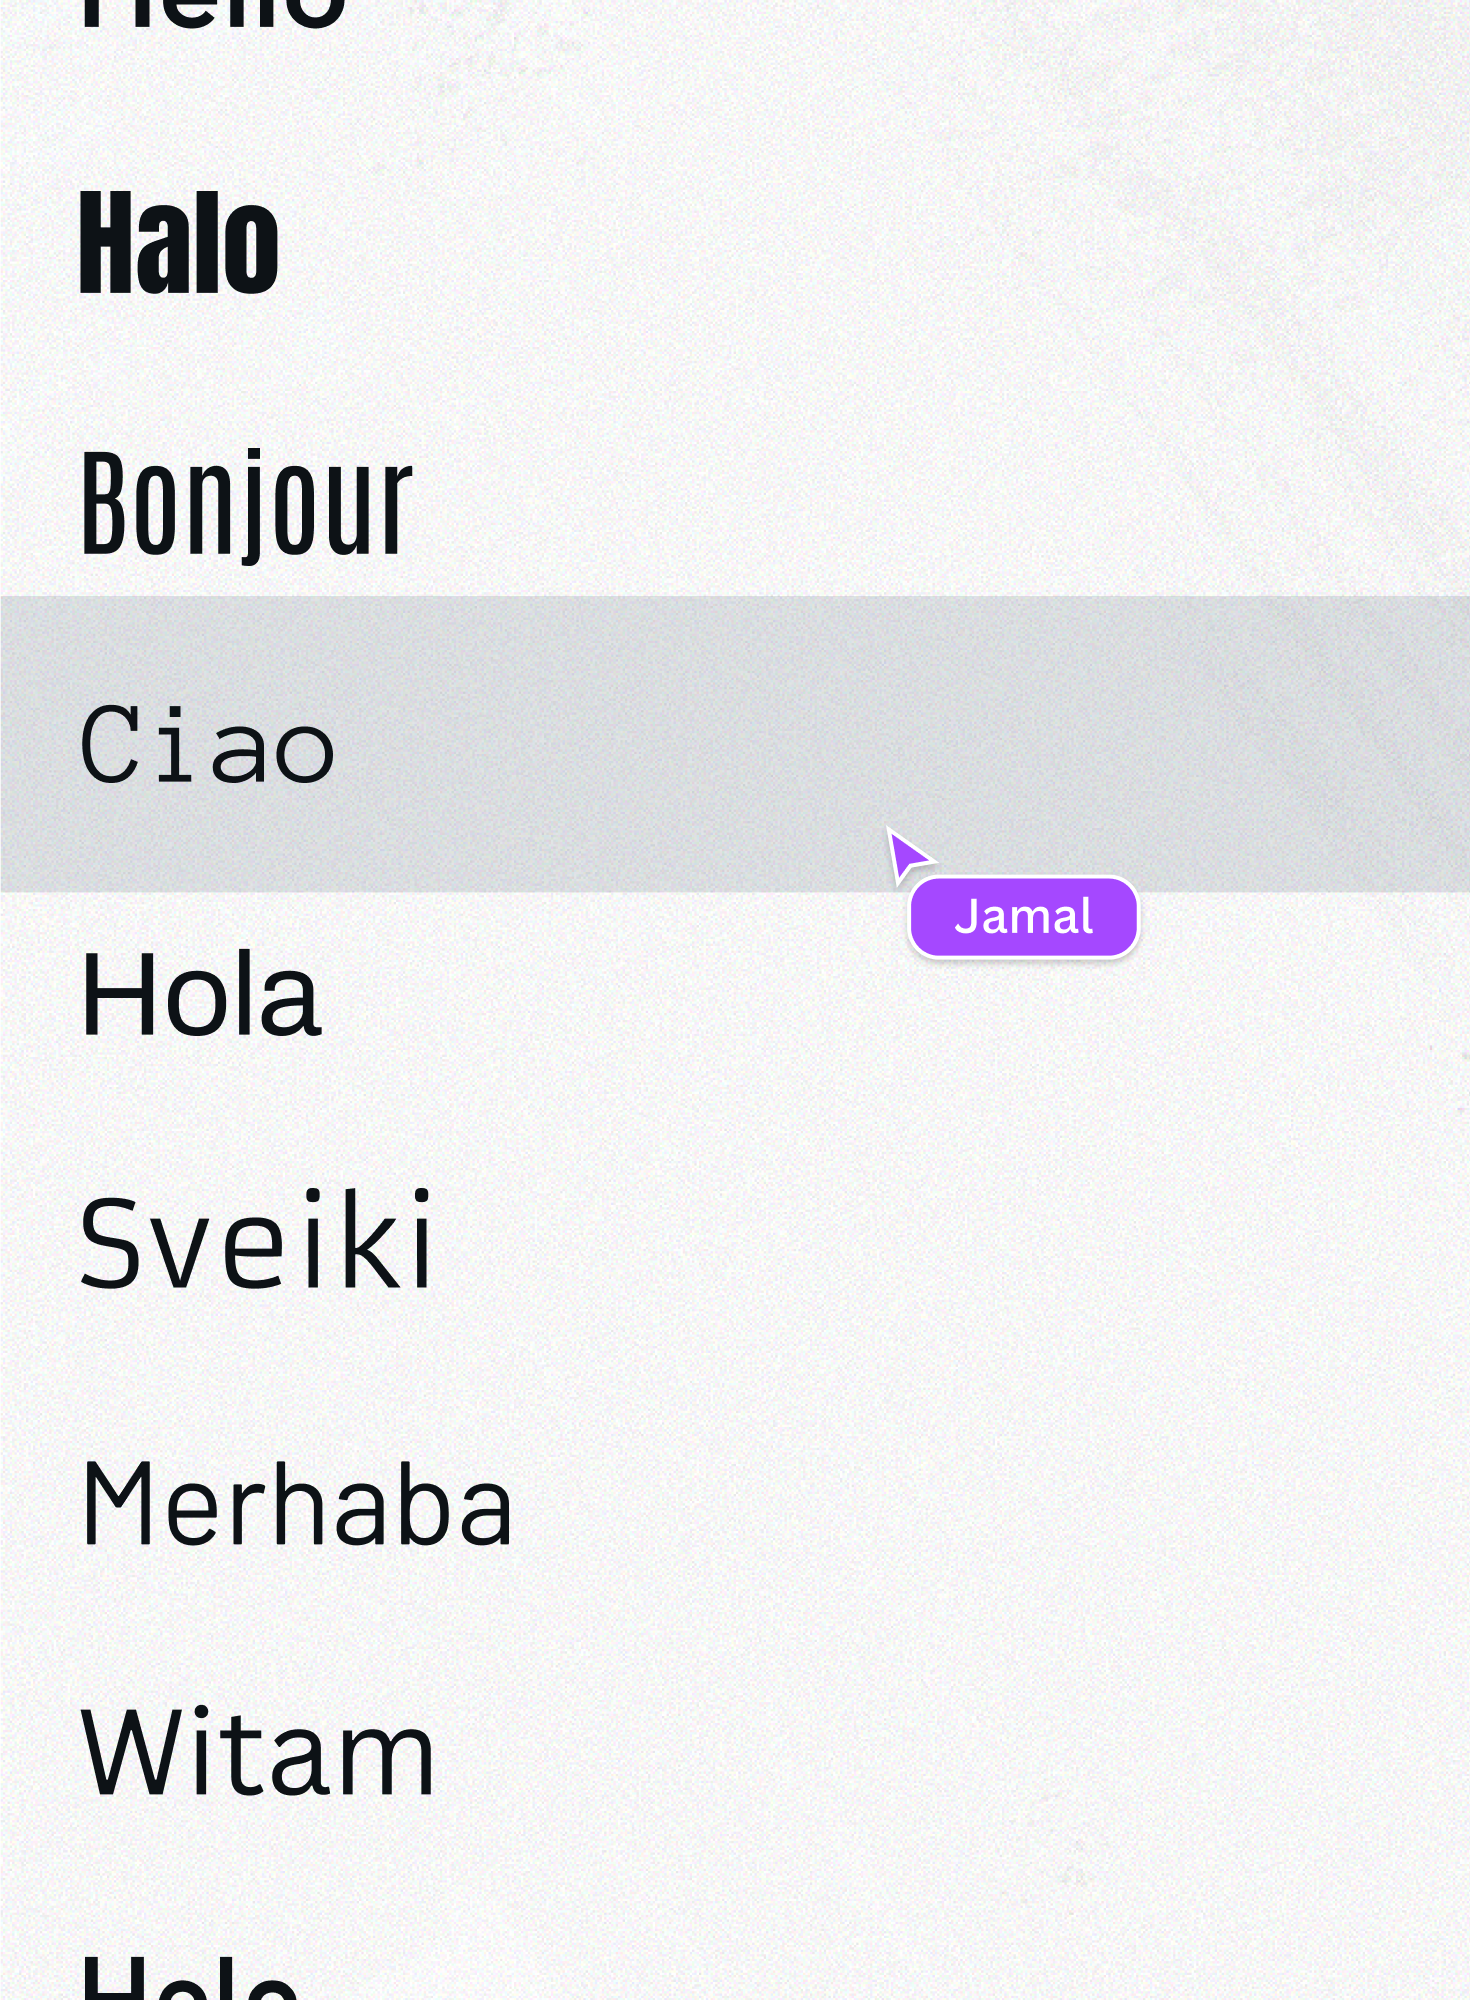
Task: Click the letter B in Bonjour
Action: pos(104,502)
